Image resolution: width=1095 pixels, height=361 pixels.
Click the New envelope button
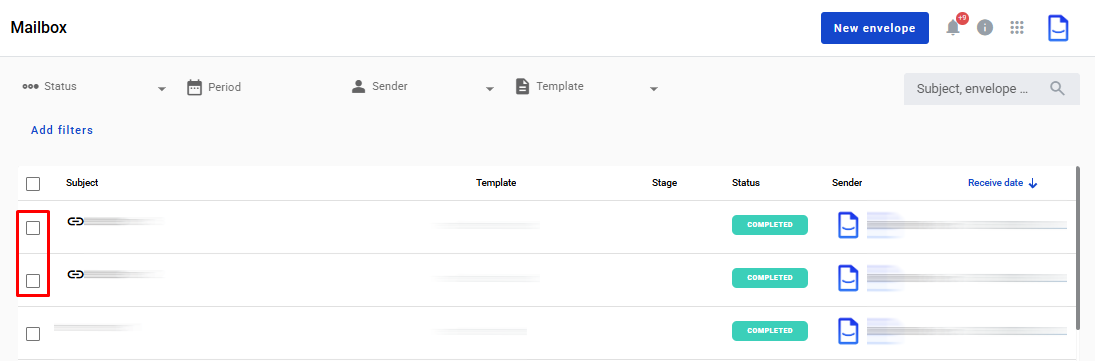(874, 28)
